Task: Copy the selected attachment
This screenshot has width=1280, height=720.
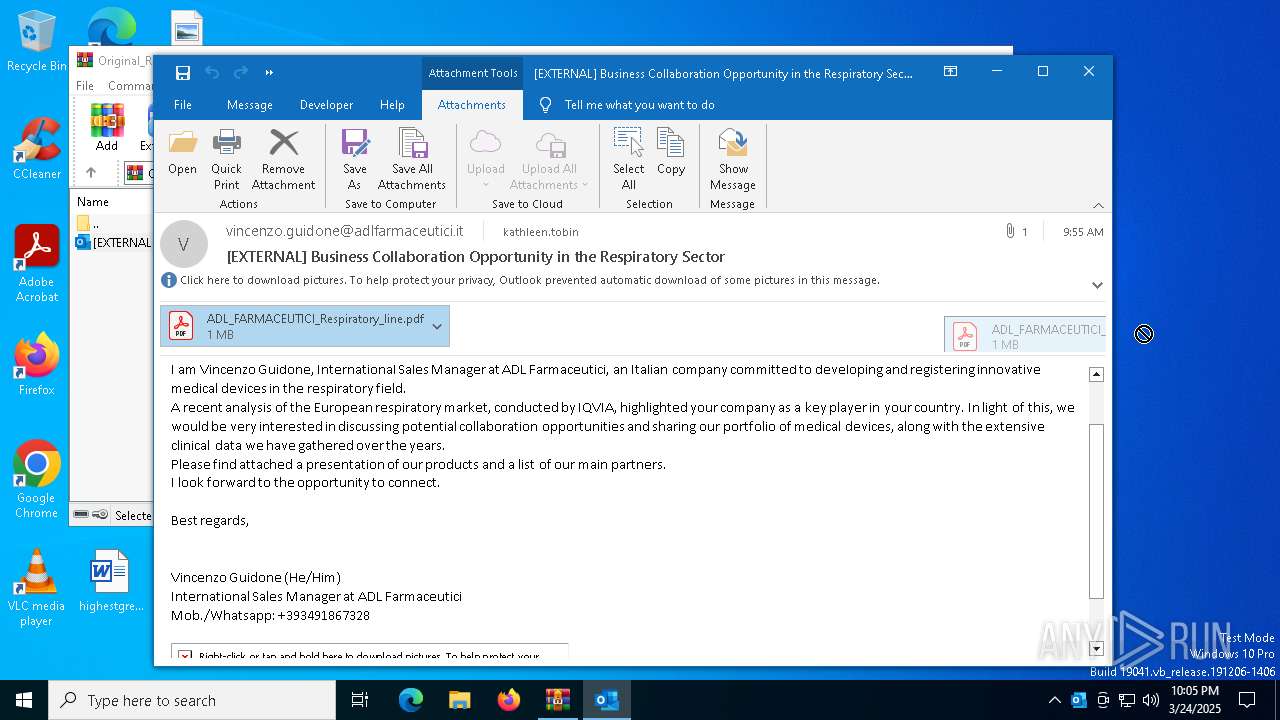Action: (671, 153)
